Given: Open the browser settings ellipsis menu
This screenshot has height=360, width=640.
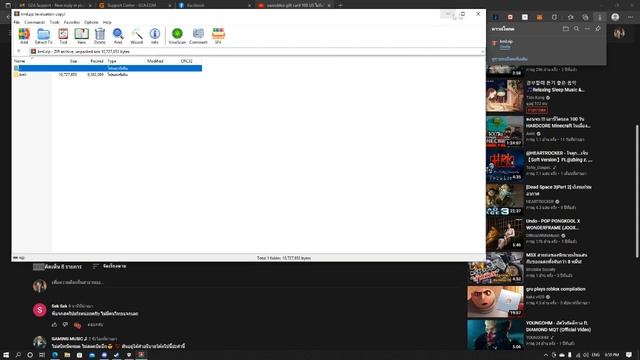Looking at the screenshot, I should [631, 17].
